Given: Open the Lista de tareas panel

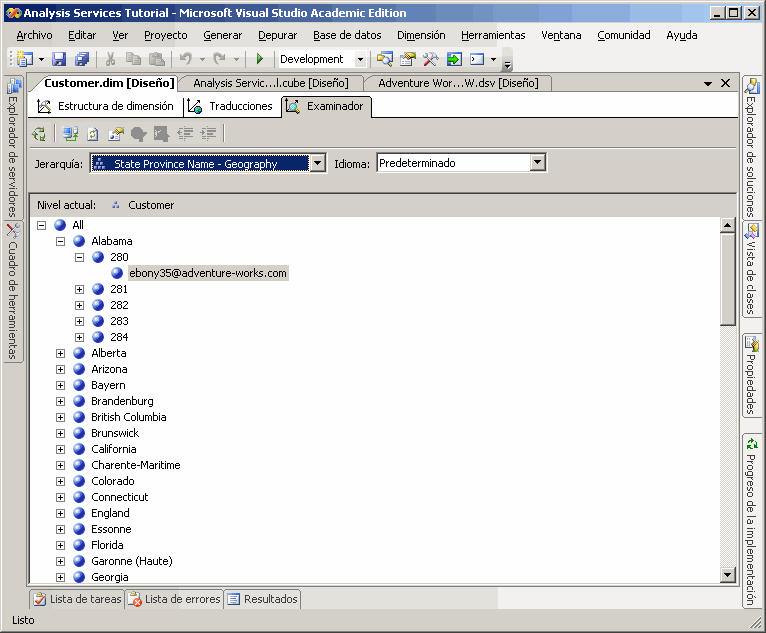Looking at the screenshot, I should (x=78, y=599).
